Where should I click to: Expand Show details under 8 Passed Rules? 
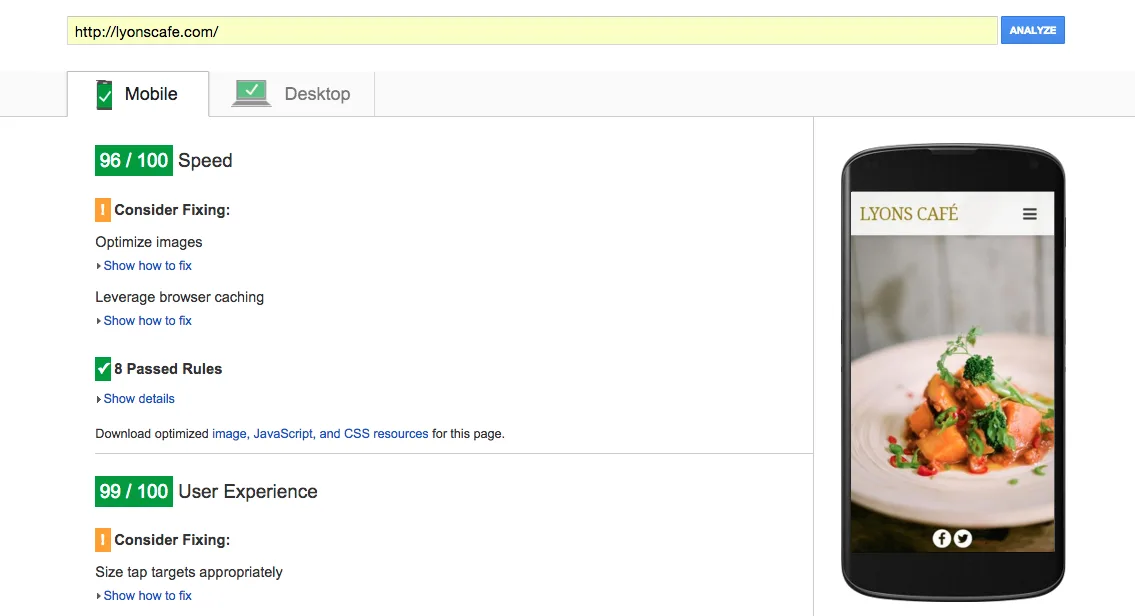139,399
